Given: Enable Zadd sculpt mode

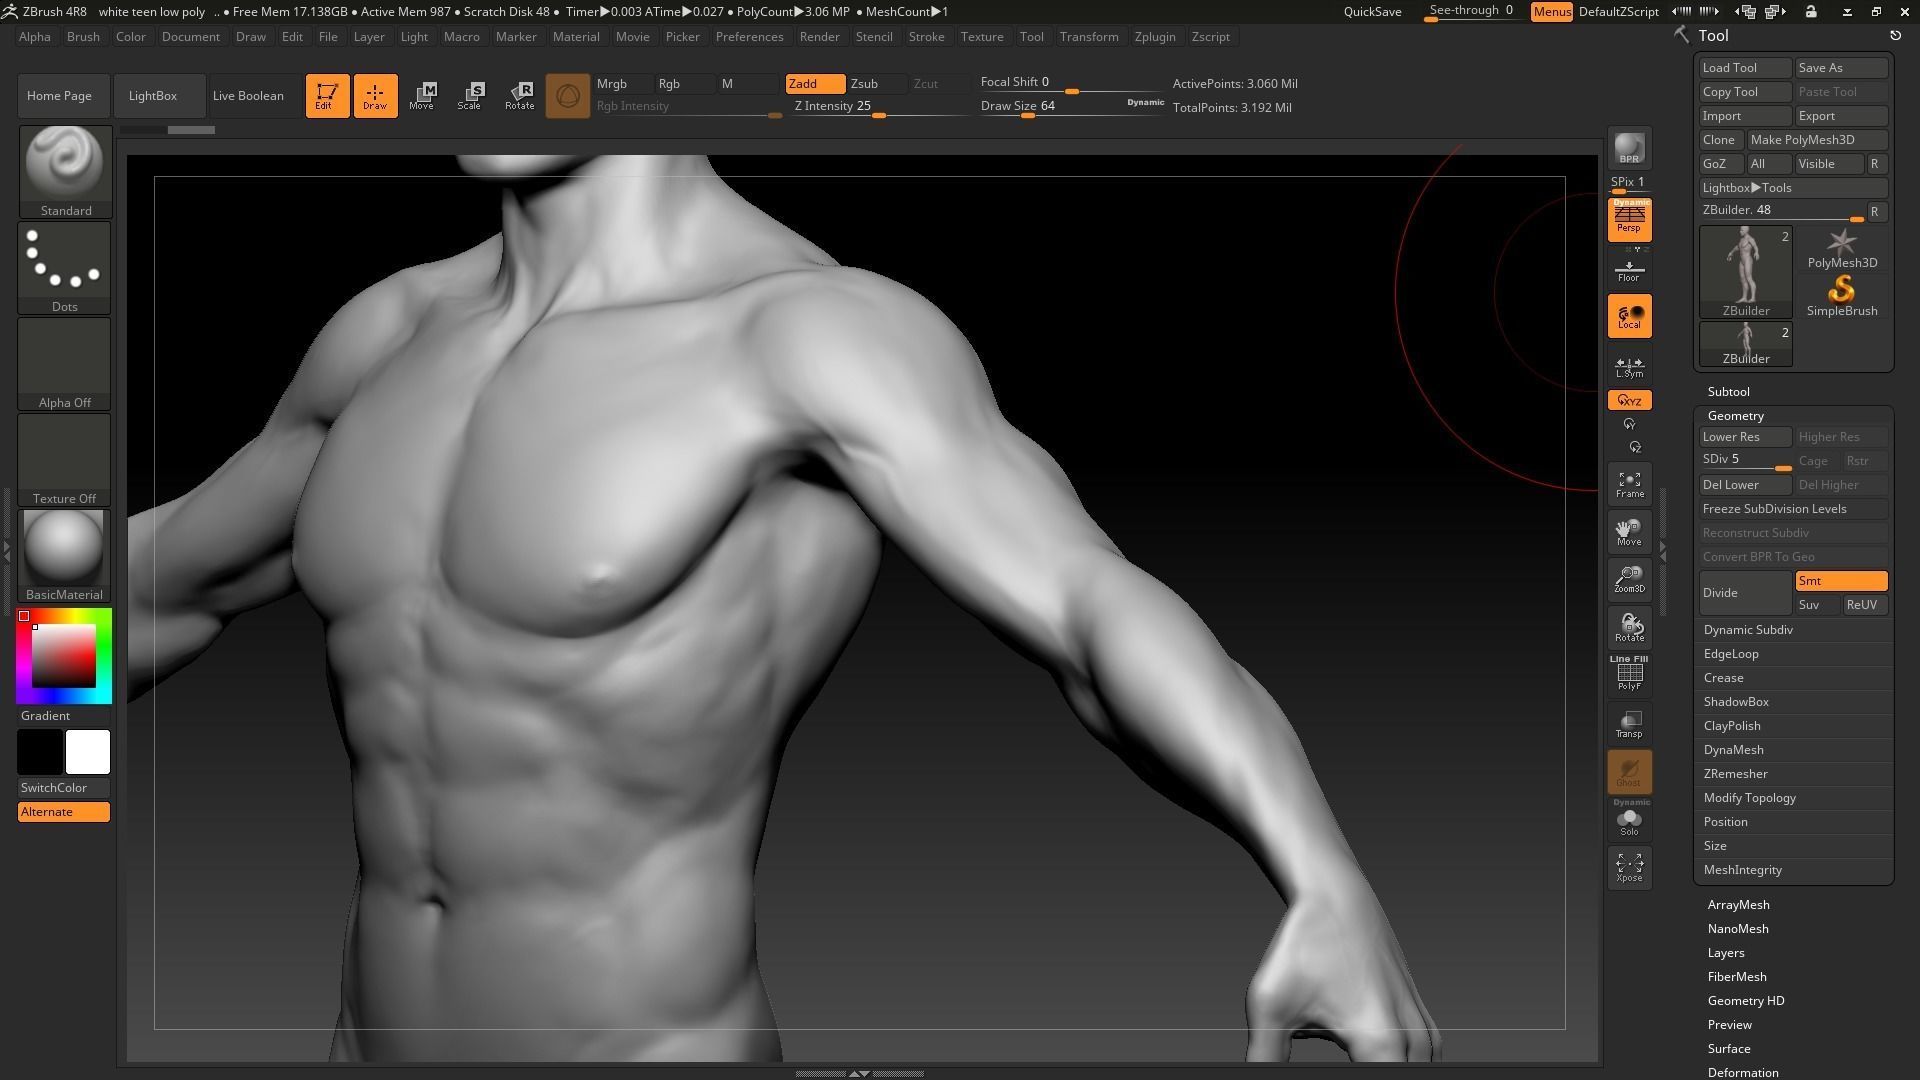Looking at the screenshot, I should click(815, 84).
